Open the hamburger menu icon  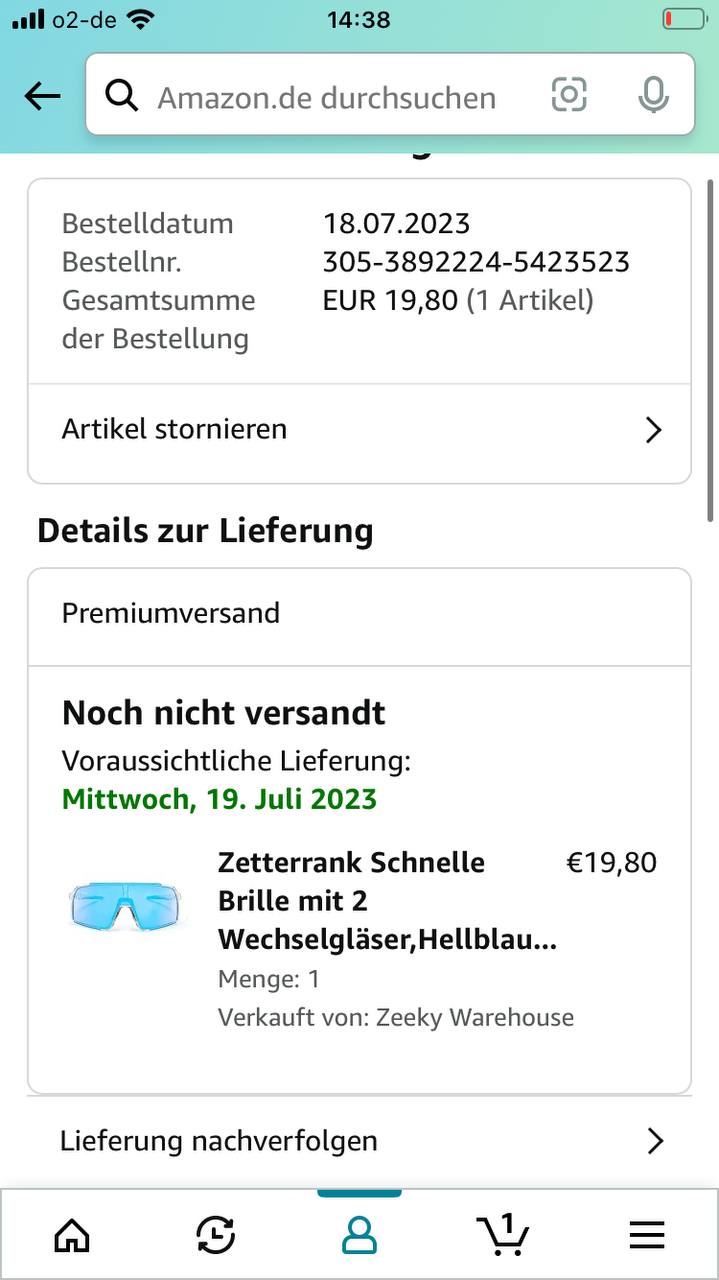tap(647, 1236)
